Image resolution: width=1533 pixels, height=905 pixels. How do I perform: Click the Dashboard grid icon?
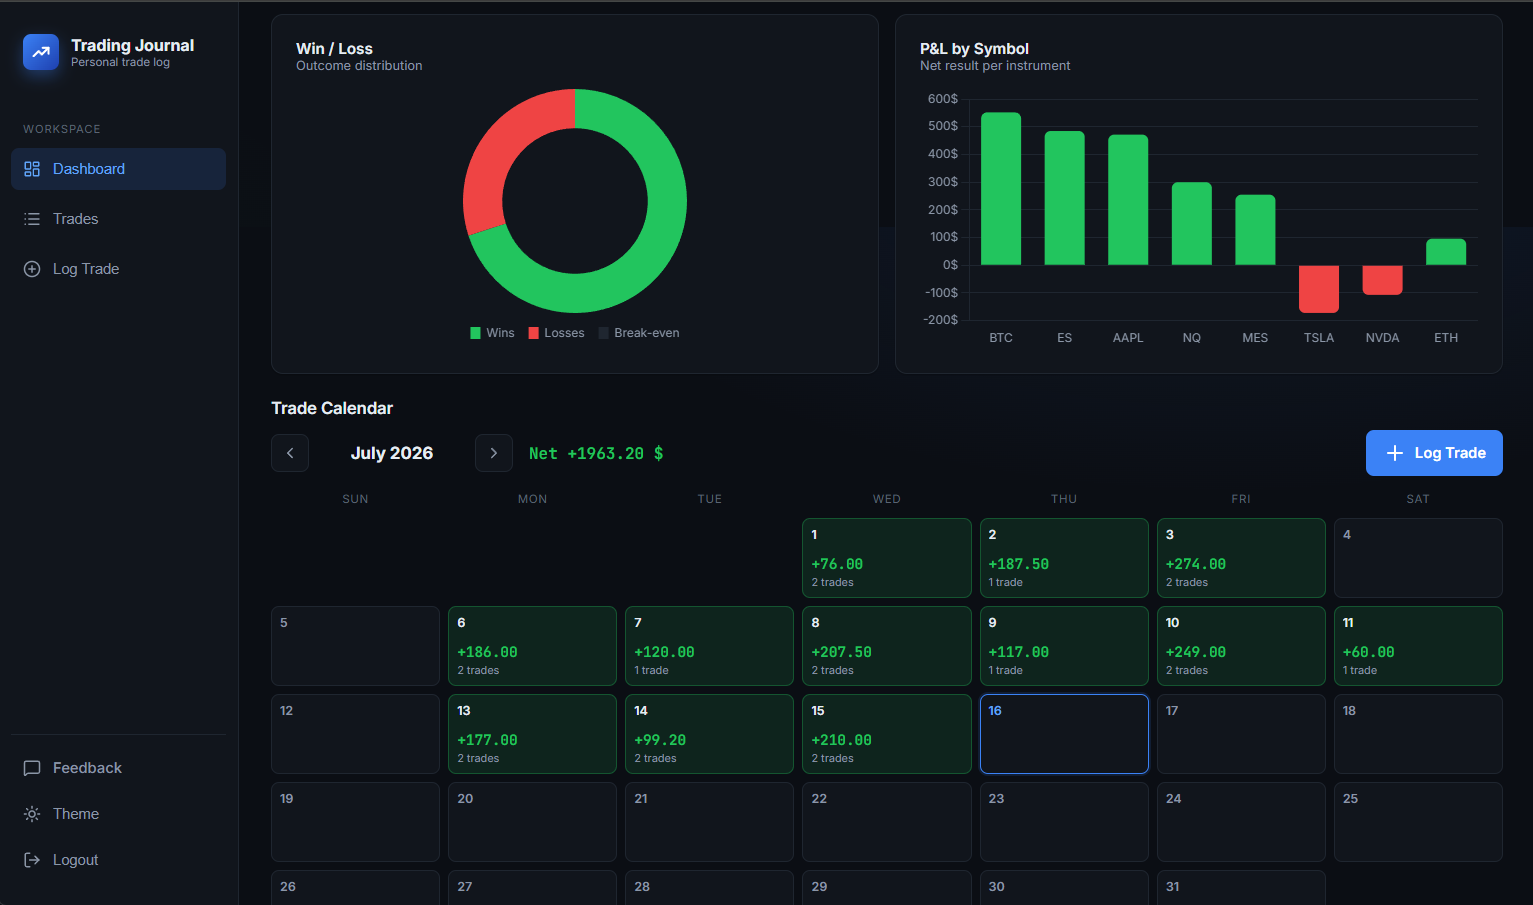32,169
